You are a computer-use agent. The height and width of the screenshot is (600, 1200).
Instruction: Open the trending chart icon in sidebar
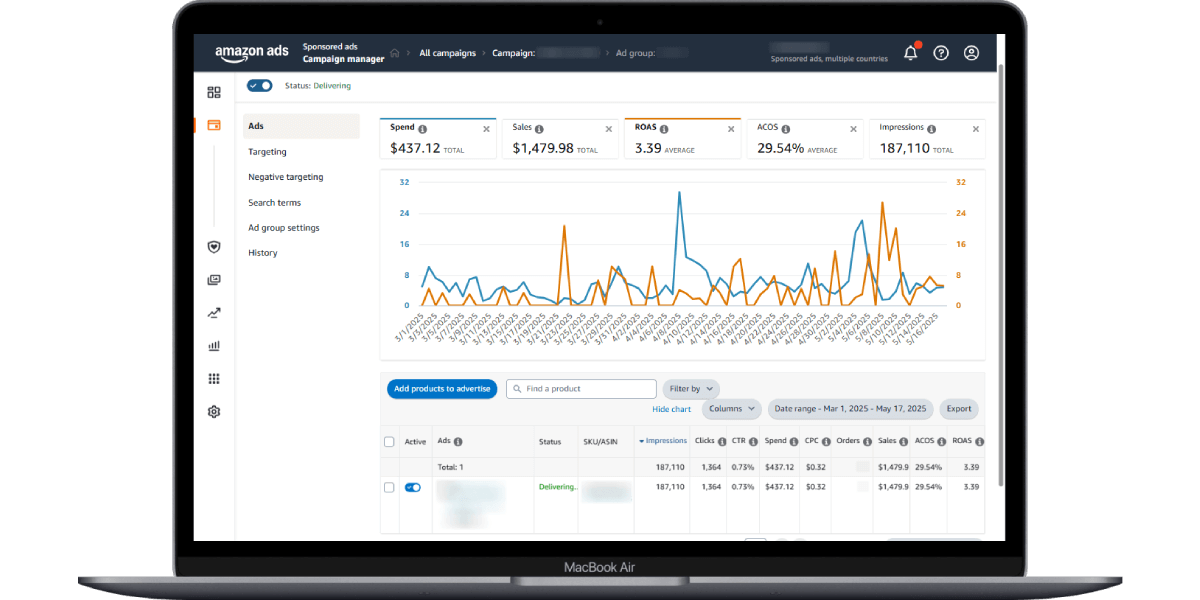click(213, 313)
